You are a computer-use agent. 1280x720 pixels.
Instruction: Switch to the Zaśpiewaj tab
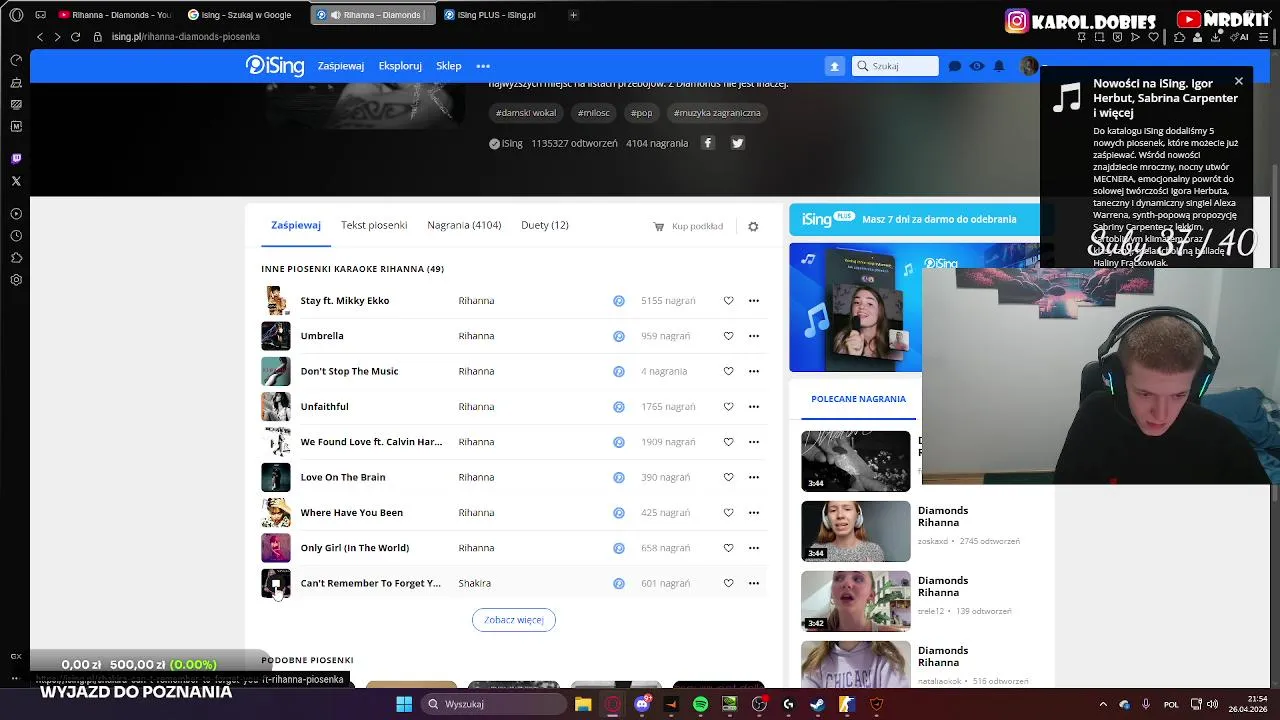pyautogui.click(x=296, y=225)
